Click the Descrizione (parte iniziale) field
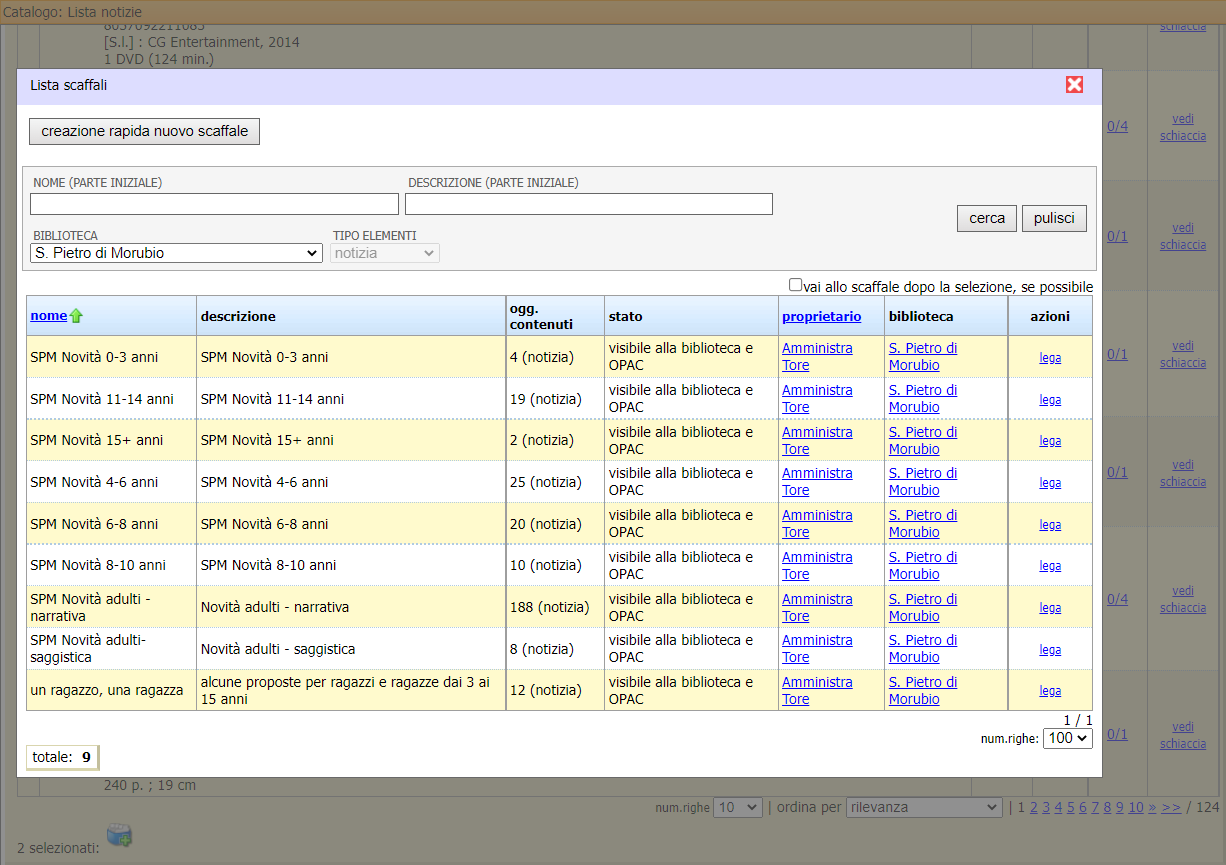 588,204
